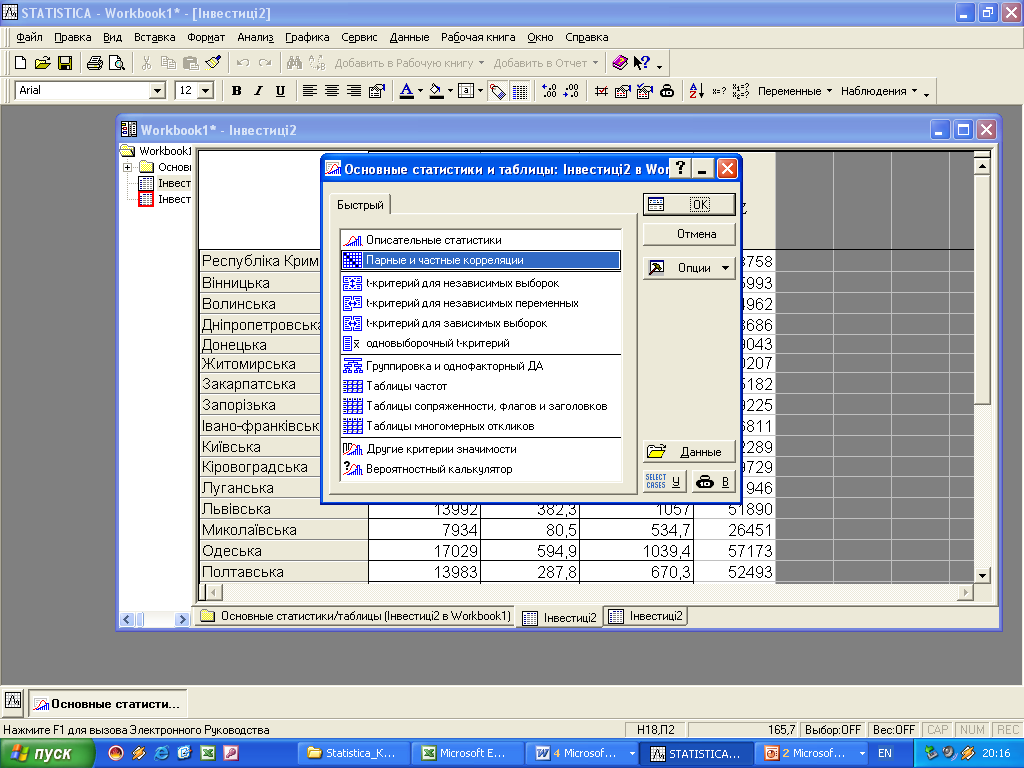The image size is (1024, 768).
Task: Select Описательные статистики in the list
Action: coord(481,240)
